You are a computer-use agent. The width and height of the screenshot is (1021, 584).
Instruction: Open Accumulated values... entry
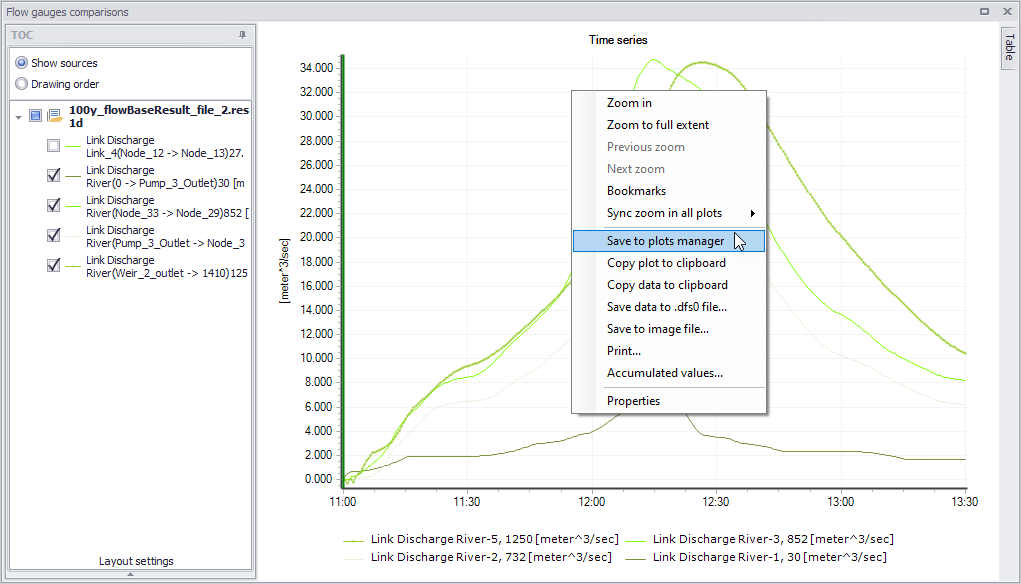tap(669, 373)
